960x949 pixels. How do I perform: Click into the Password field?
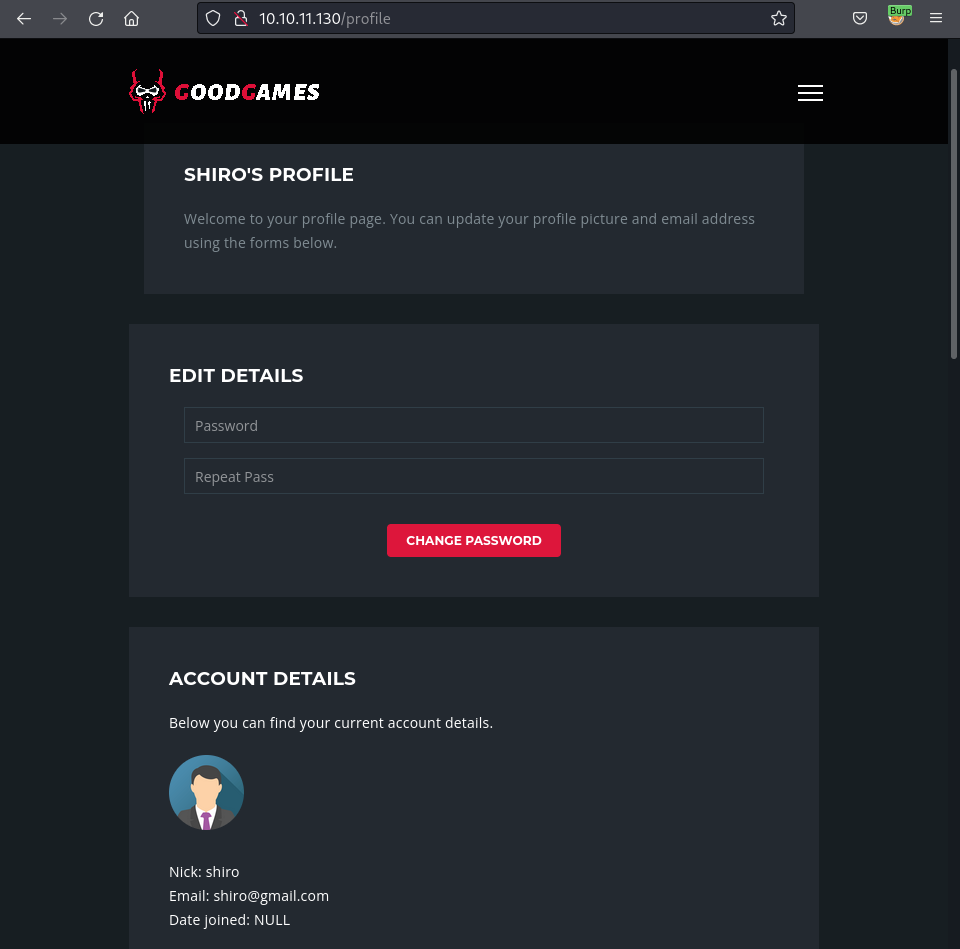tap(473, 425)
